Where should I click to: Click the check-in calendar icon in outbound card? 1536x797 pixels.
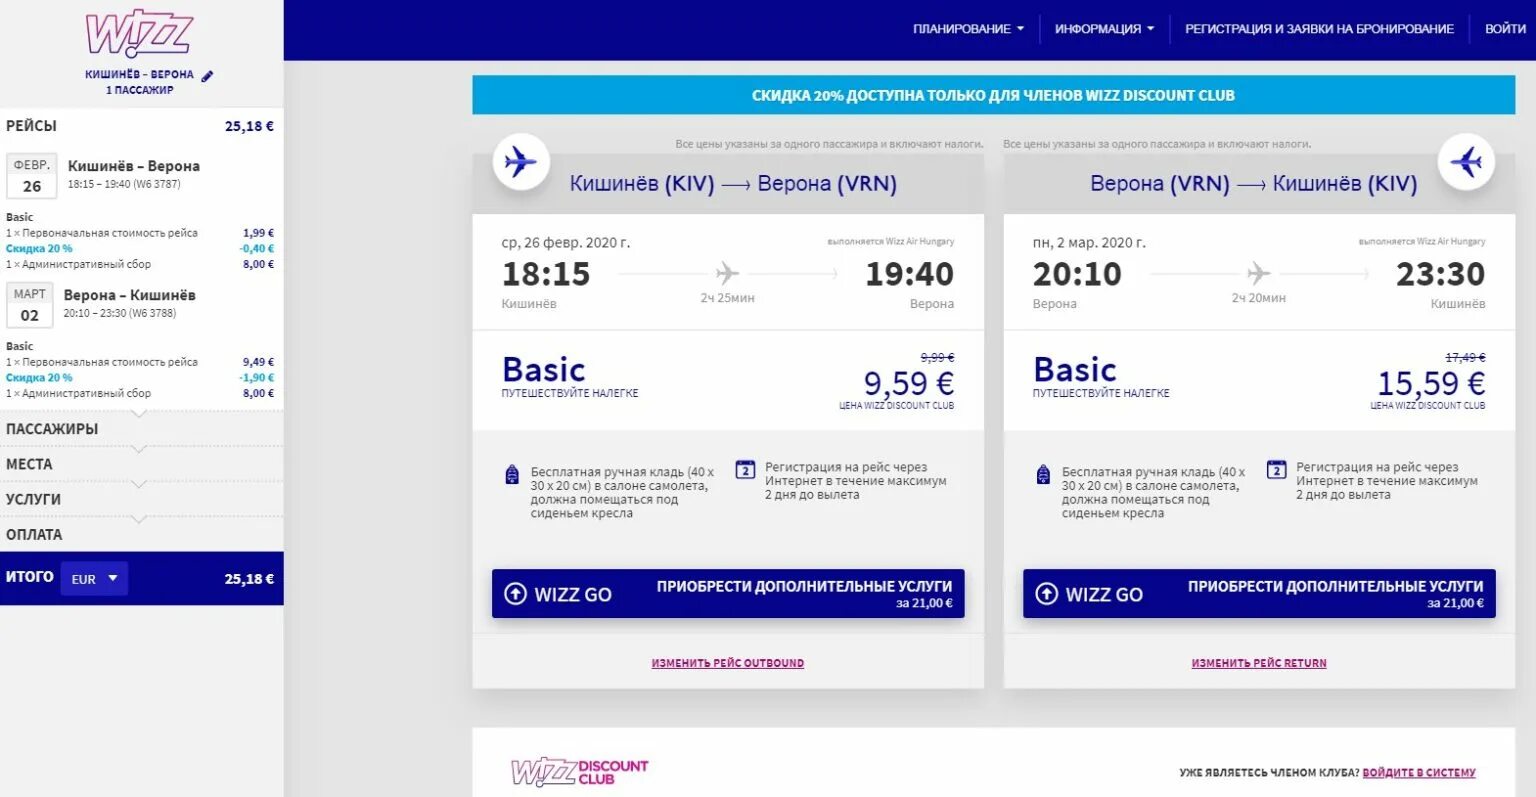click(745, 469)
